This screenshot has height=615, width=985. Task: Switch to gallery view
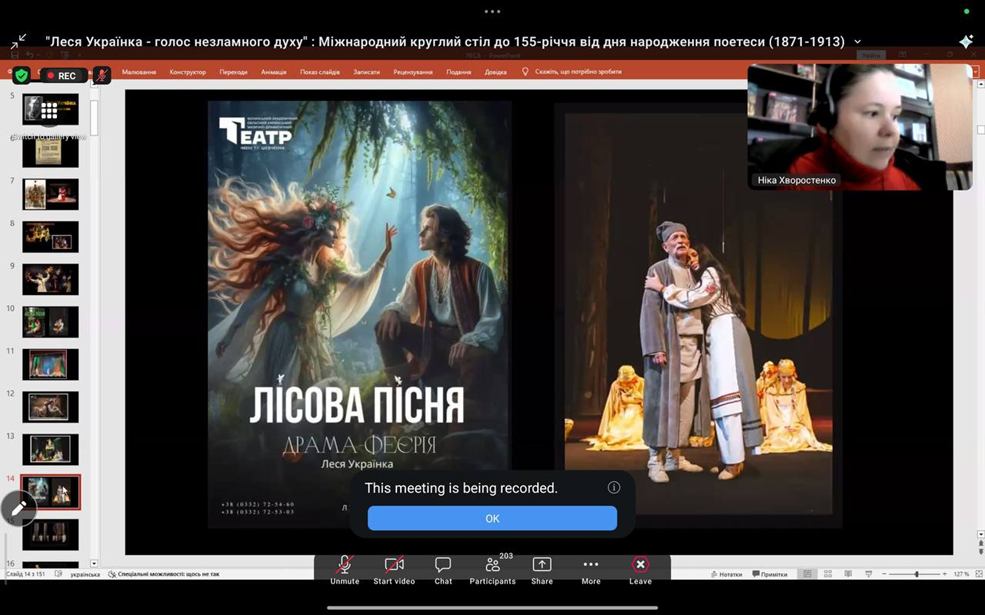pos(49,111)
